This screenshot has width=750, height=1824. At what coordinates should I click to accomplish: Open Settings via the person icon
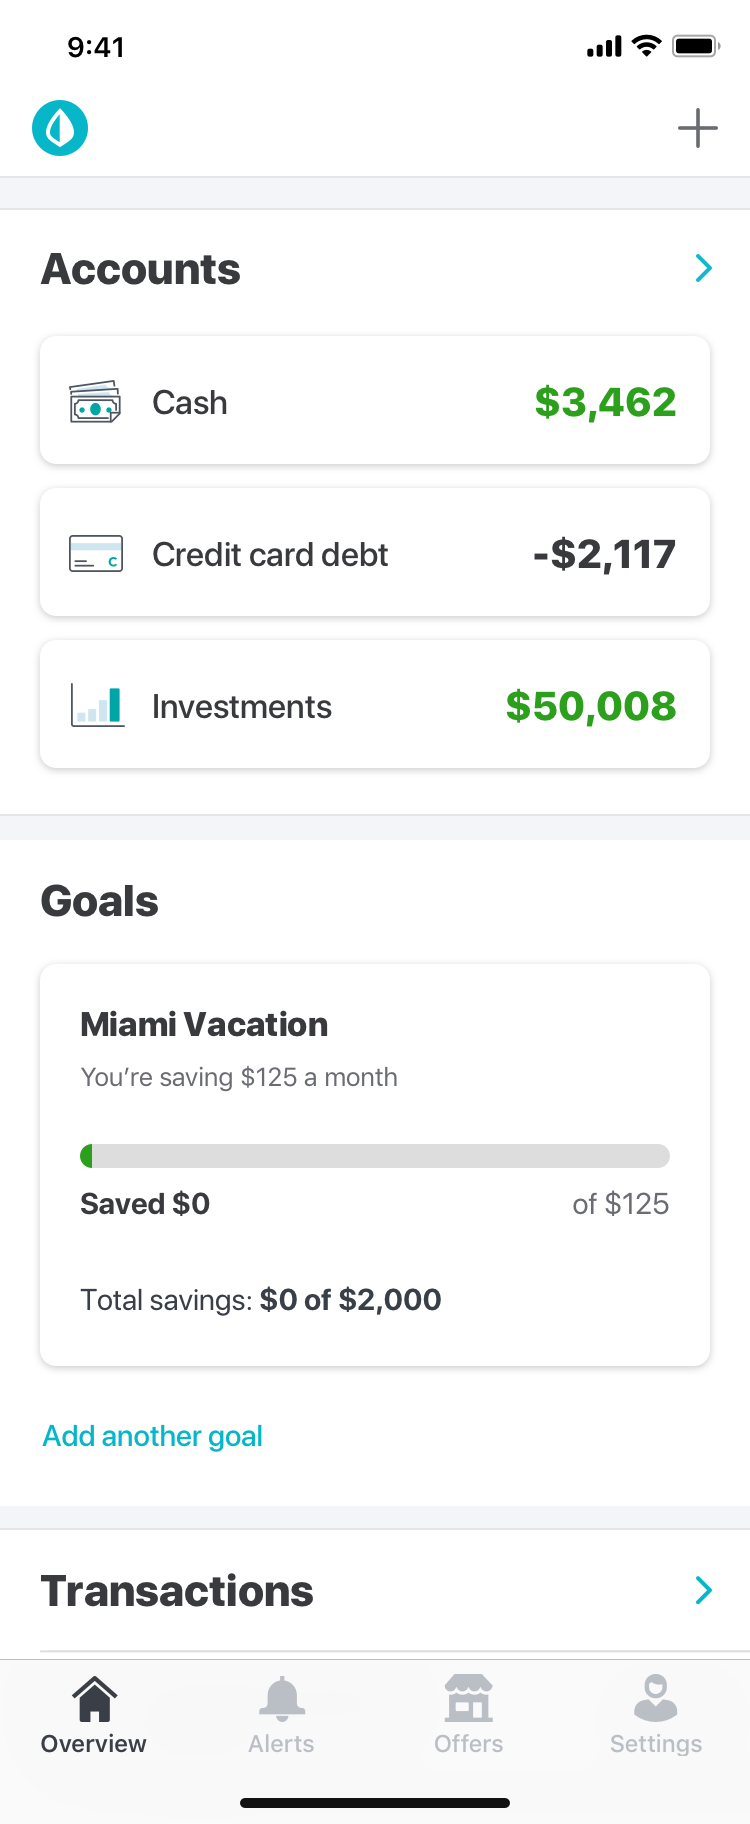[656, 1698]
